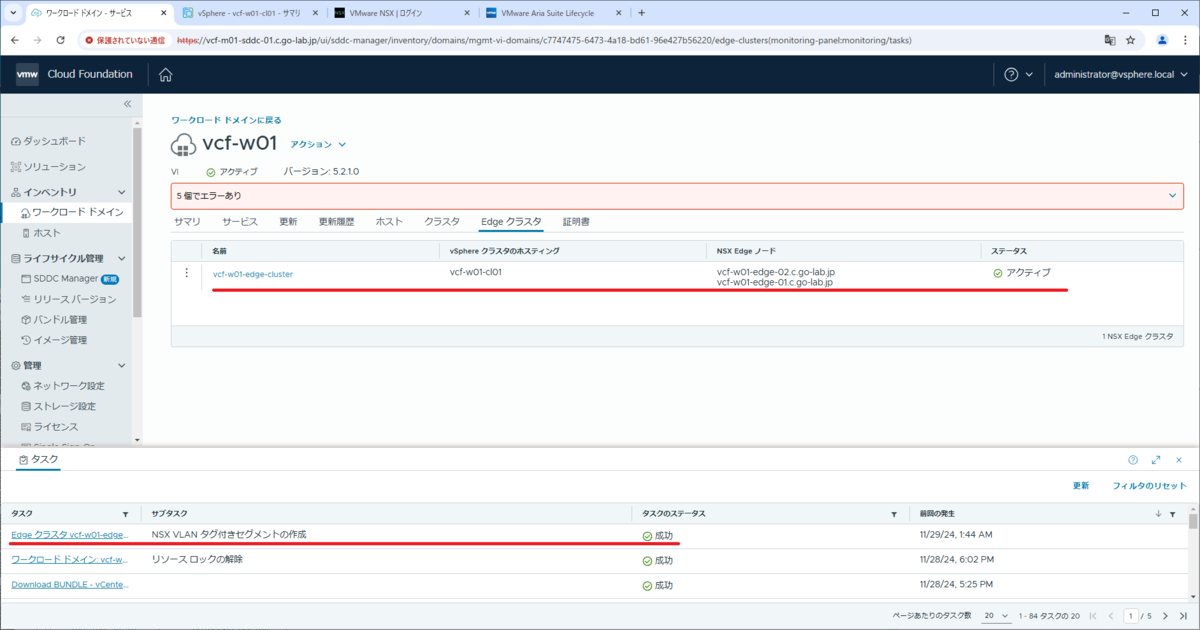1200x630 pixels.
Task: Go to first page of tasks
Action: click(1092, 615)
